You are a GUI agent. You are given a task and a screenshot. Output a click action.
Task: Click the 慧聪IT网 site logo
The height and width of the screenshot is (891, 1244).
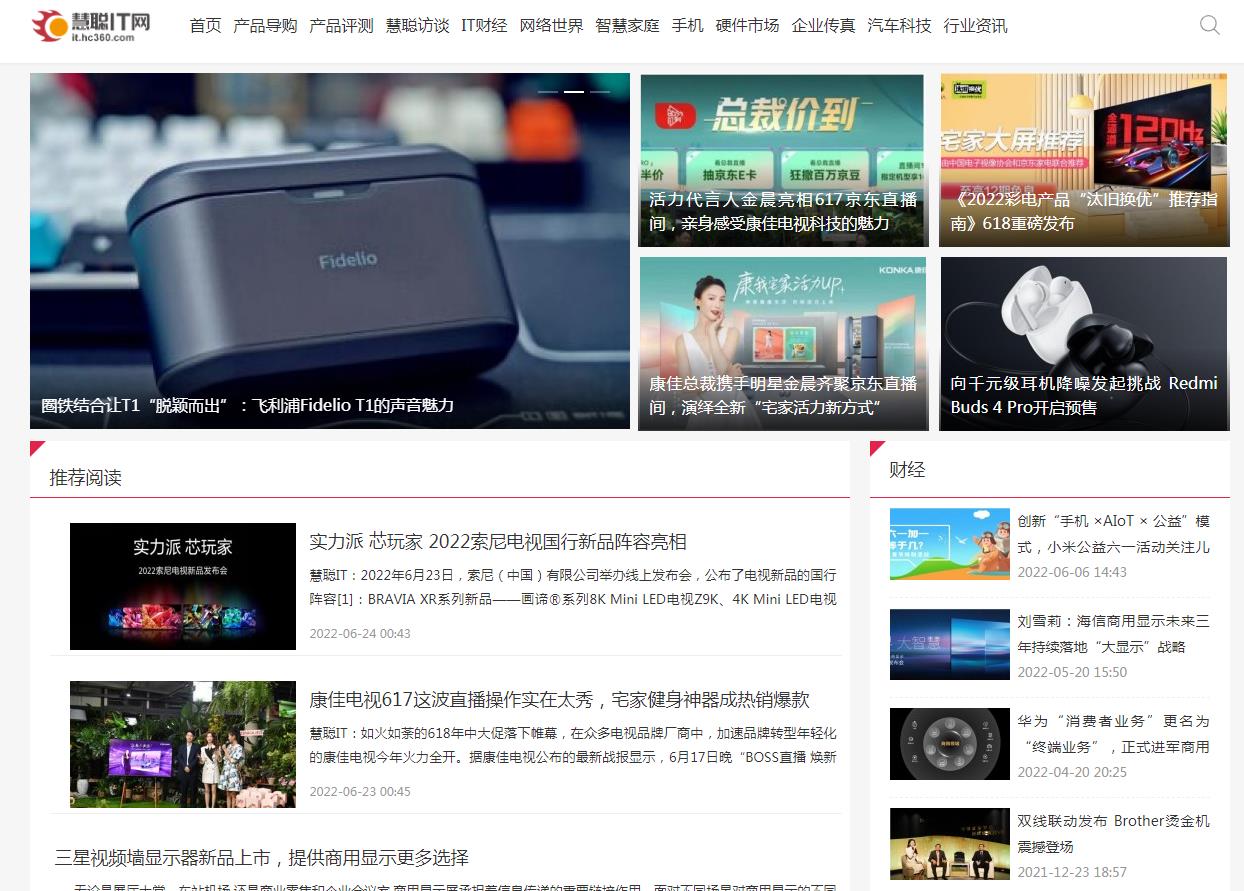pos(91,26)
